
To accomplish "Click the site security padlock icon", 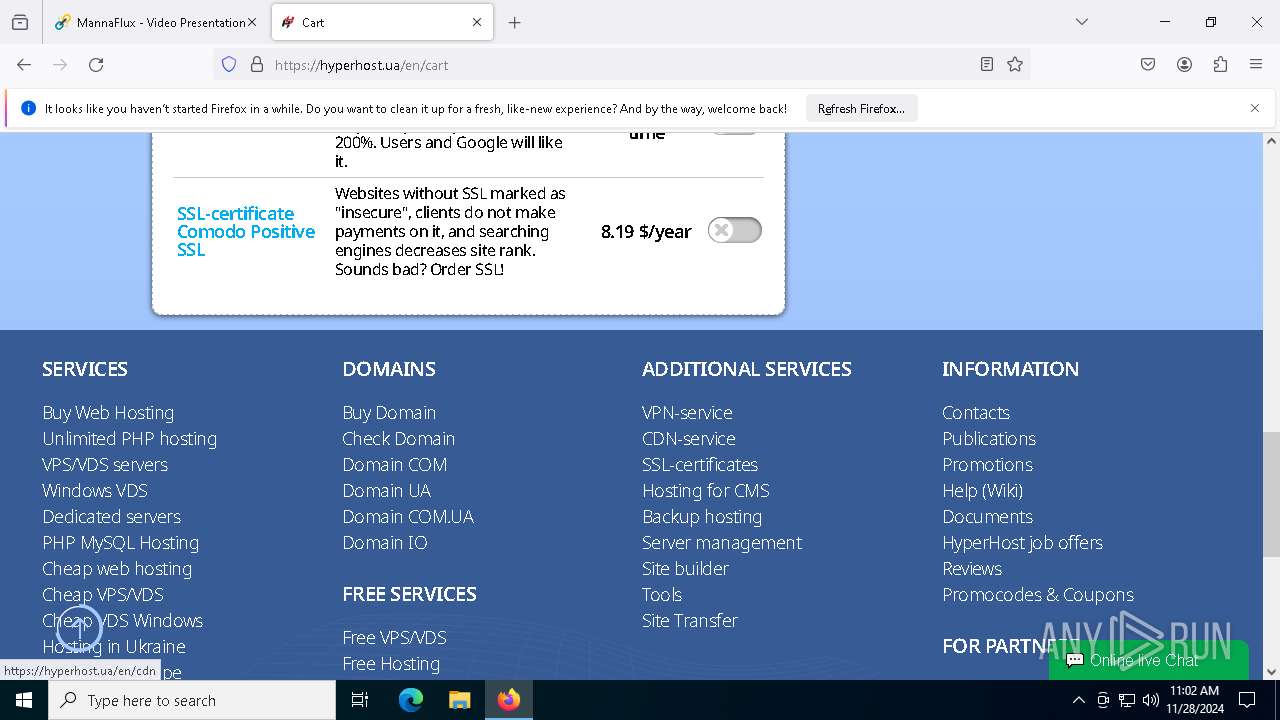I will pos(257,65).
